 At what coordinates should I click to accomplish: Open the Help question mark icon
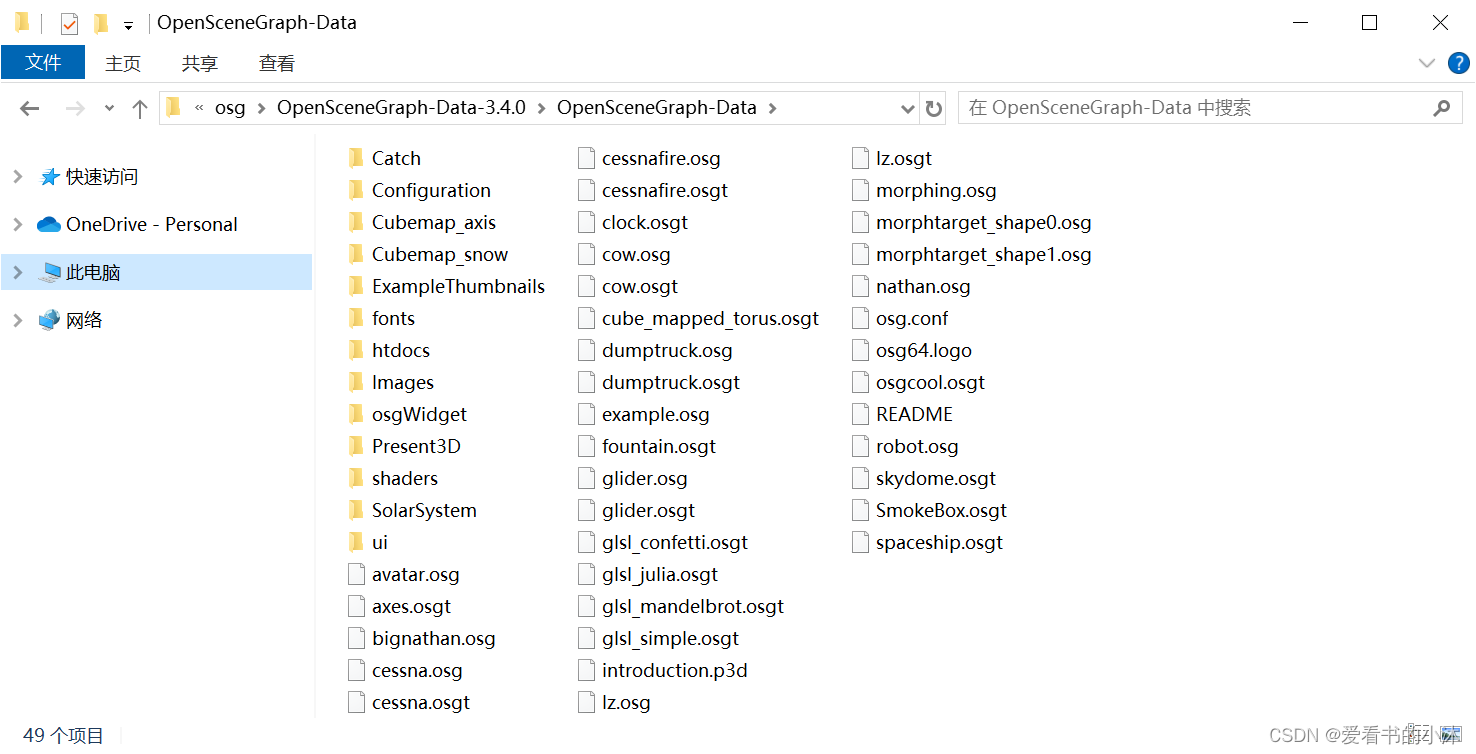click(x=1459, y=63)
